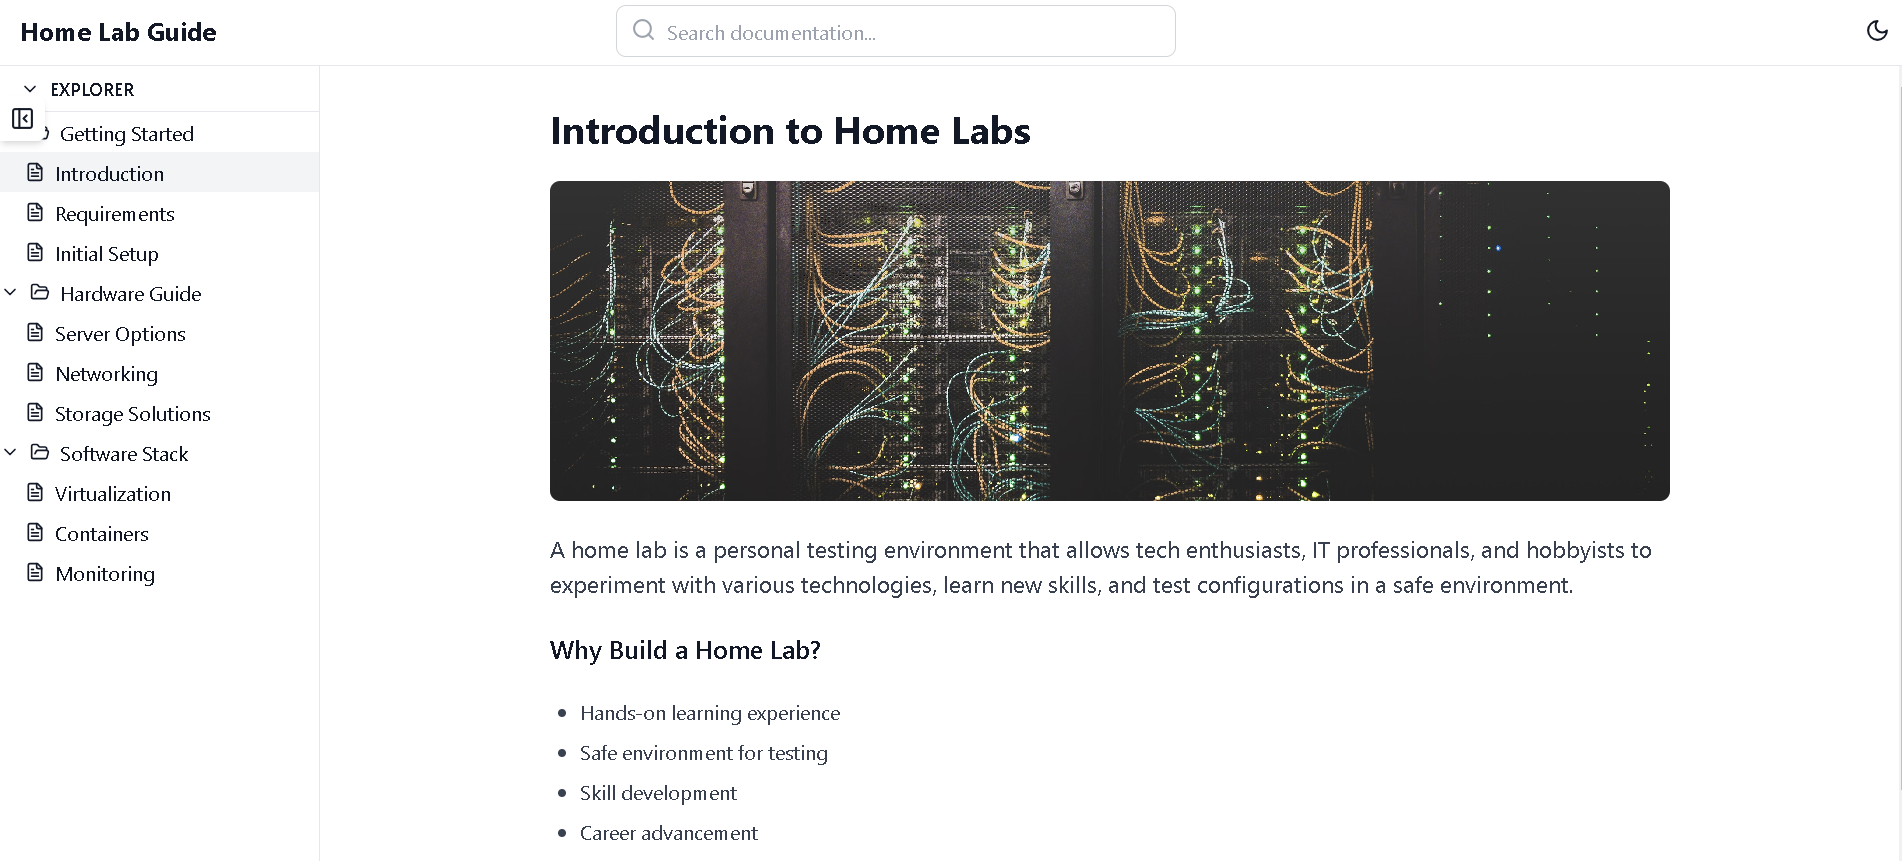Click the server rack hero image
The width and height of the screenshot is (1902, 861).
tap(1110, 341)
